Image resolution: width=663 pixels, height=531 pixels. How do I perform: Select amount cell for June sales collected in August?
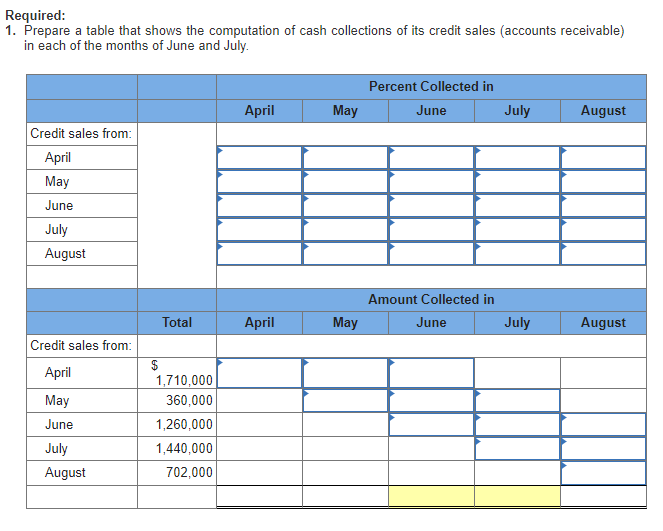tap(603, 425)
